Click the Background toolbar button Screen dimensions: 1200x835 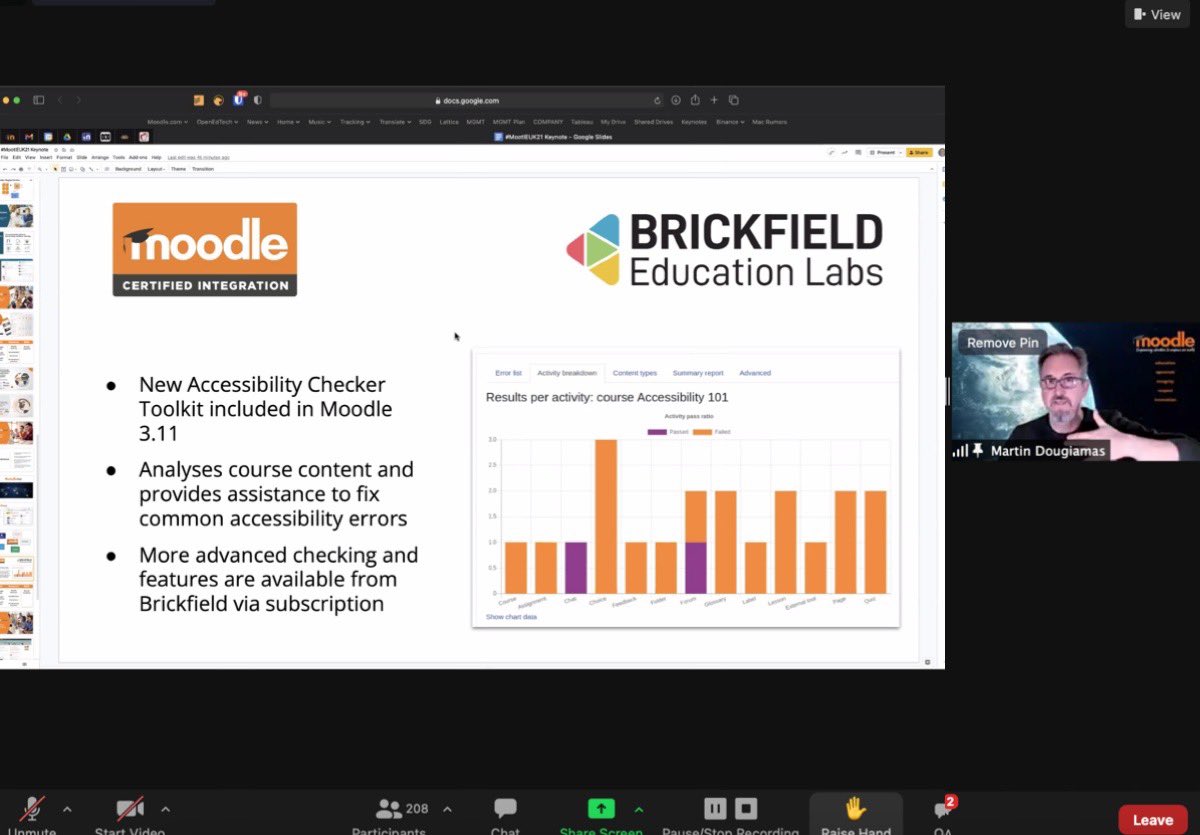click(x=128, y=169)
